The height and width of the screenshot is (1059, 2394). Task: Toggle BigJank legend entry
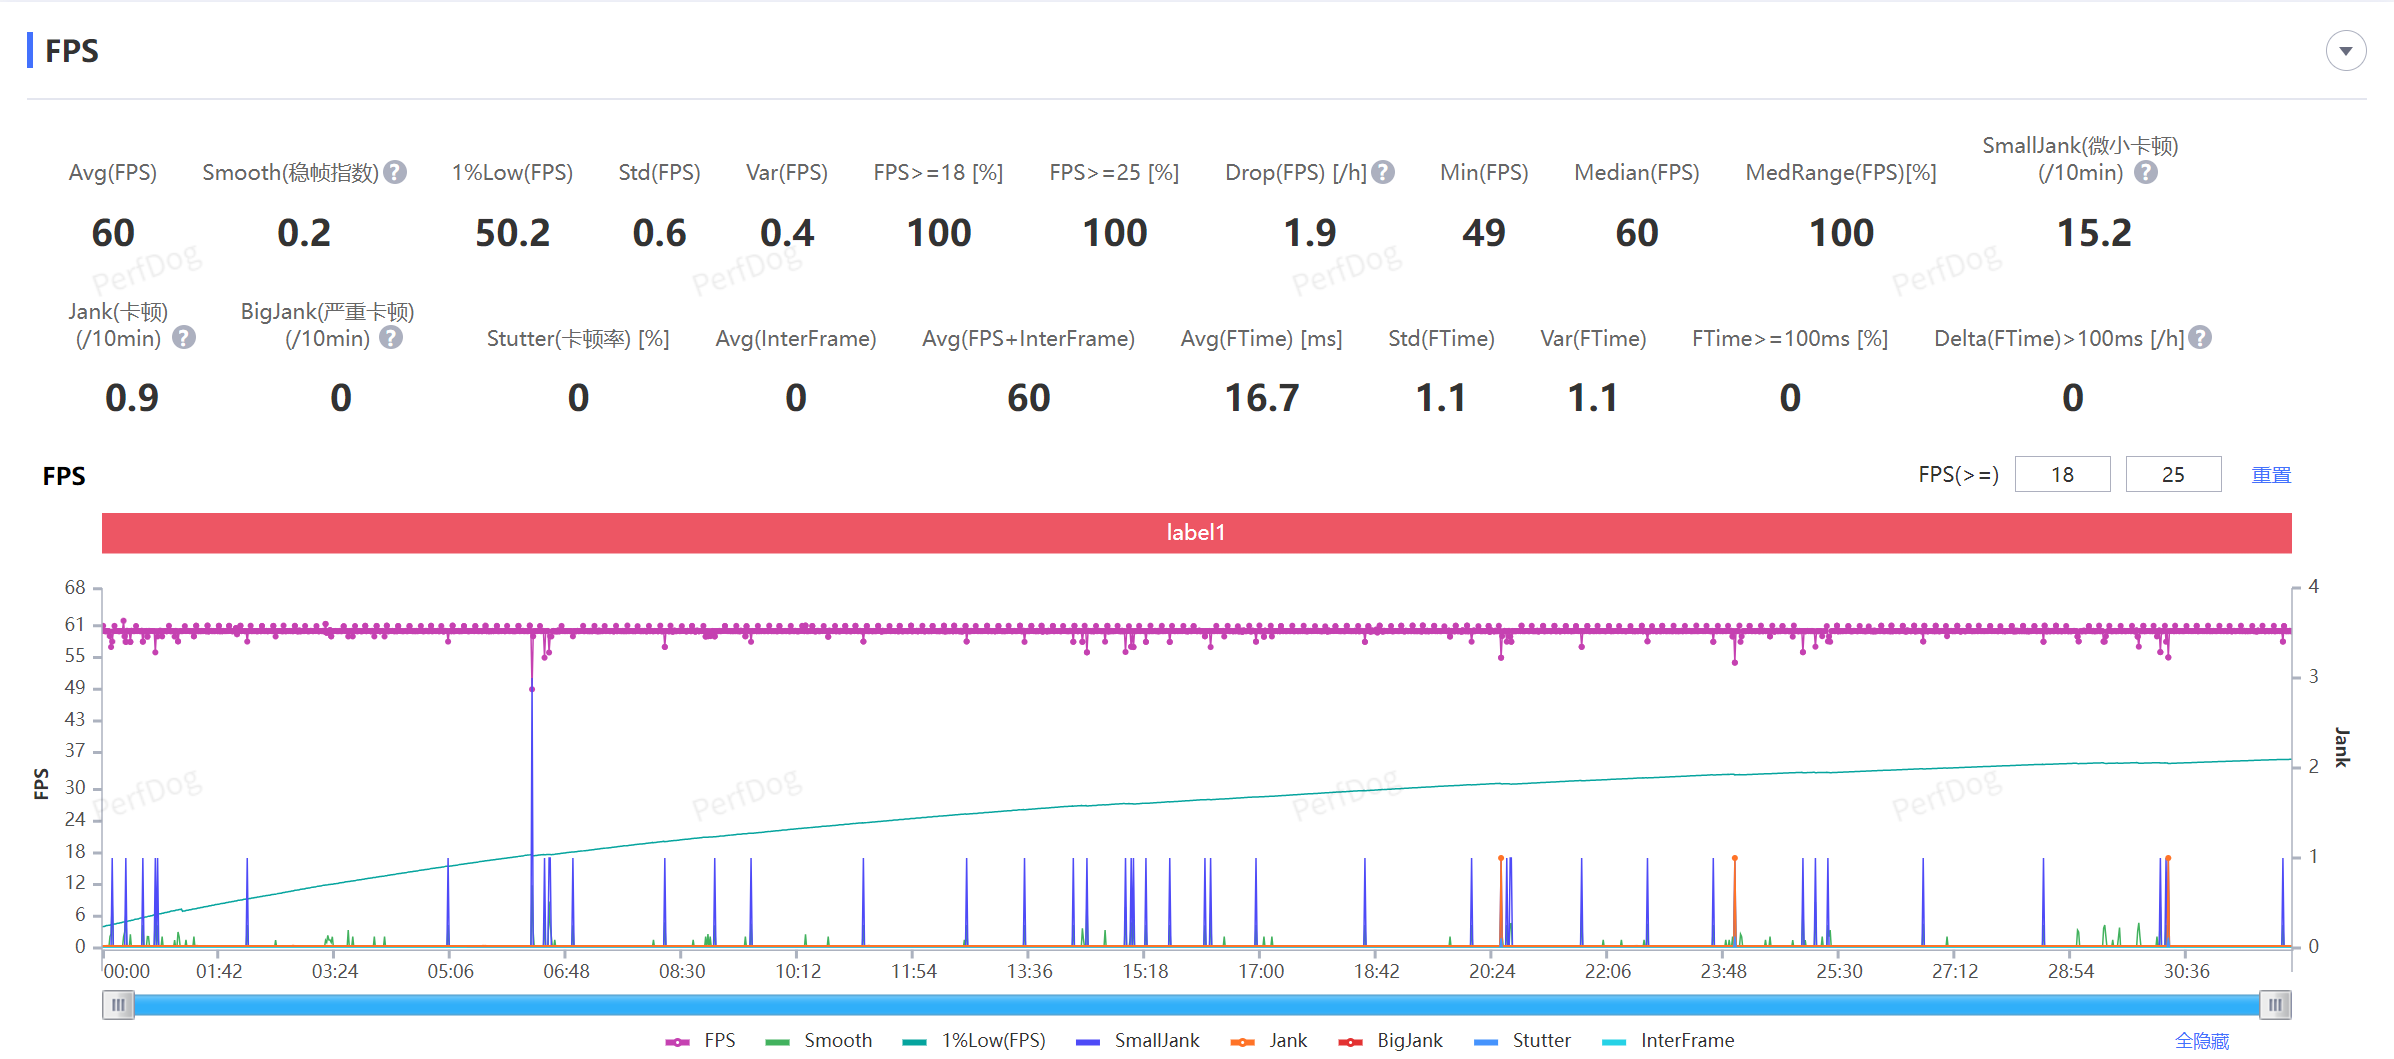tap(1391, 1041)
